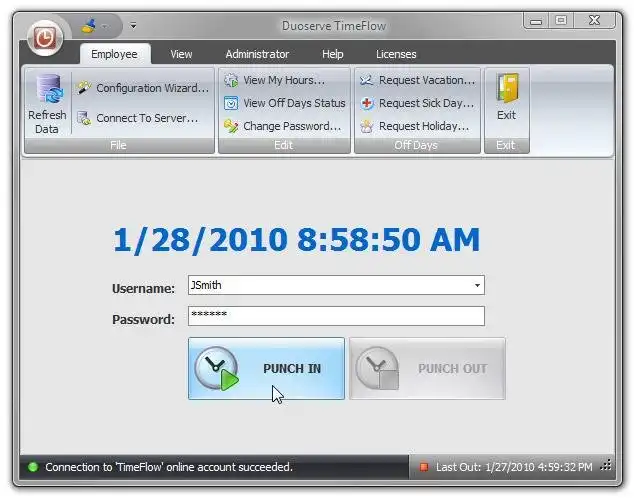Click the PUNCH OUT button

(427, 369)
